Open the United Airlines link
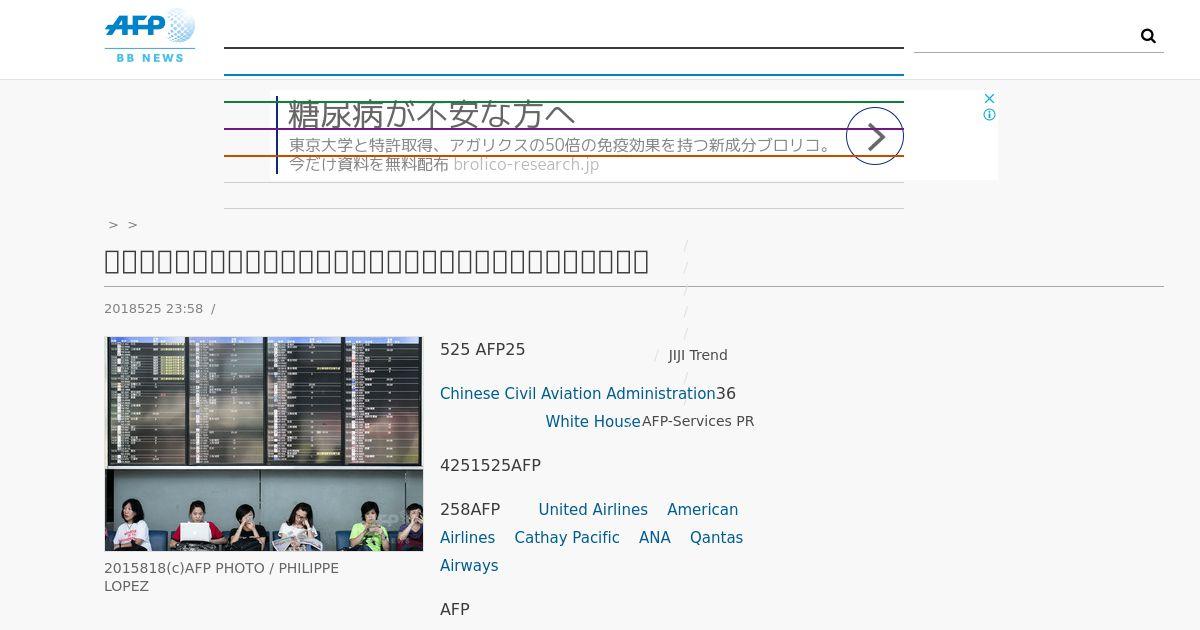The height and width of the screenshot is (630, 1200). [593, 510]
